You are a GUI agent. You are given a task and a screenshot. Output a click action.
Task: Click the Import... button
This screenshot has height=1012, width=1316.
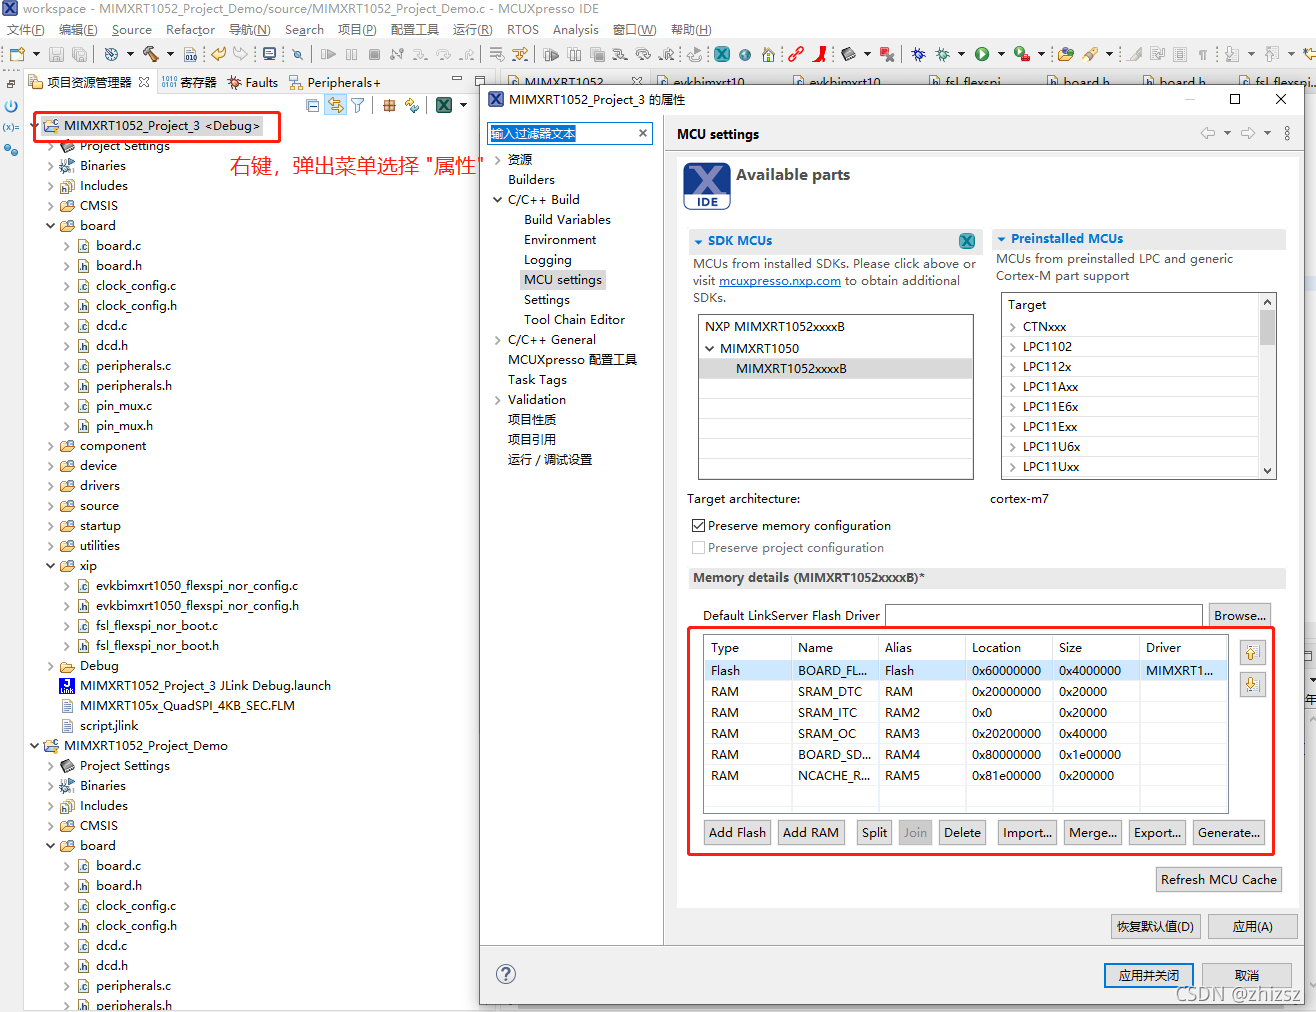1027,833
